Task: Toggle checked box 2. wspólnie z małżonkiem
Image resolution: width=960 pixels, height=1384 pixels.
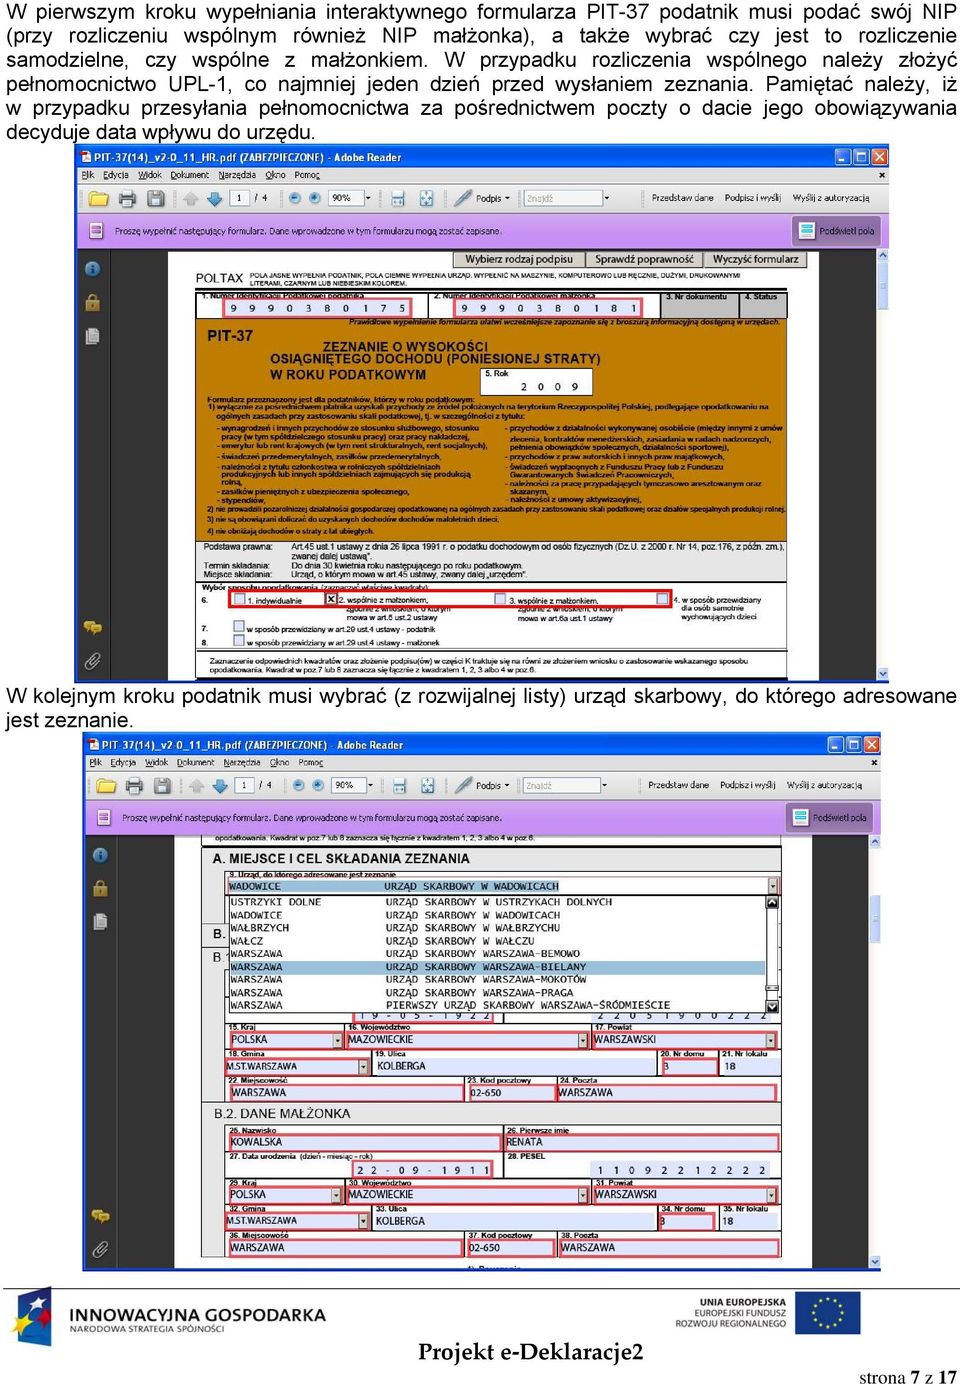Action: tap(331, 600)
